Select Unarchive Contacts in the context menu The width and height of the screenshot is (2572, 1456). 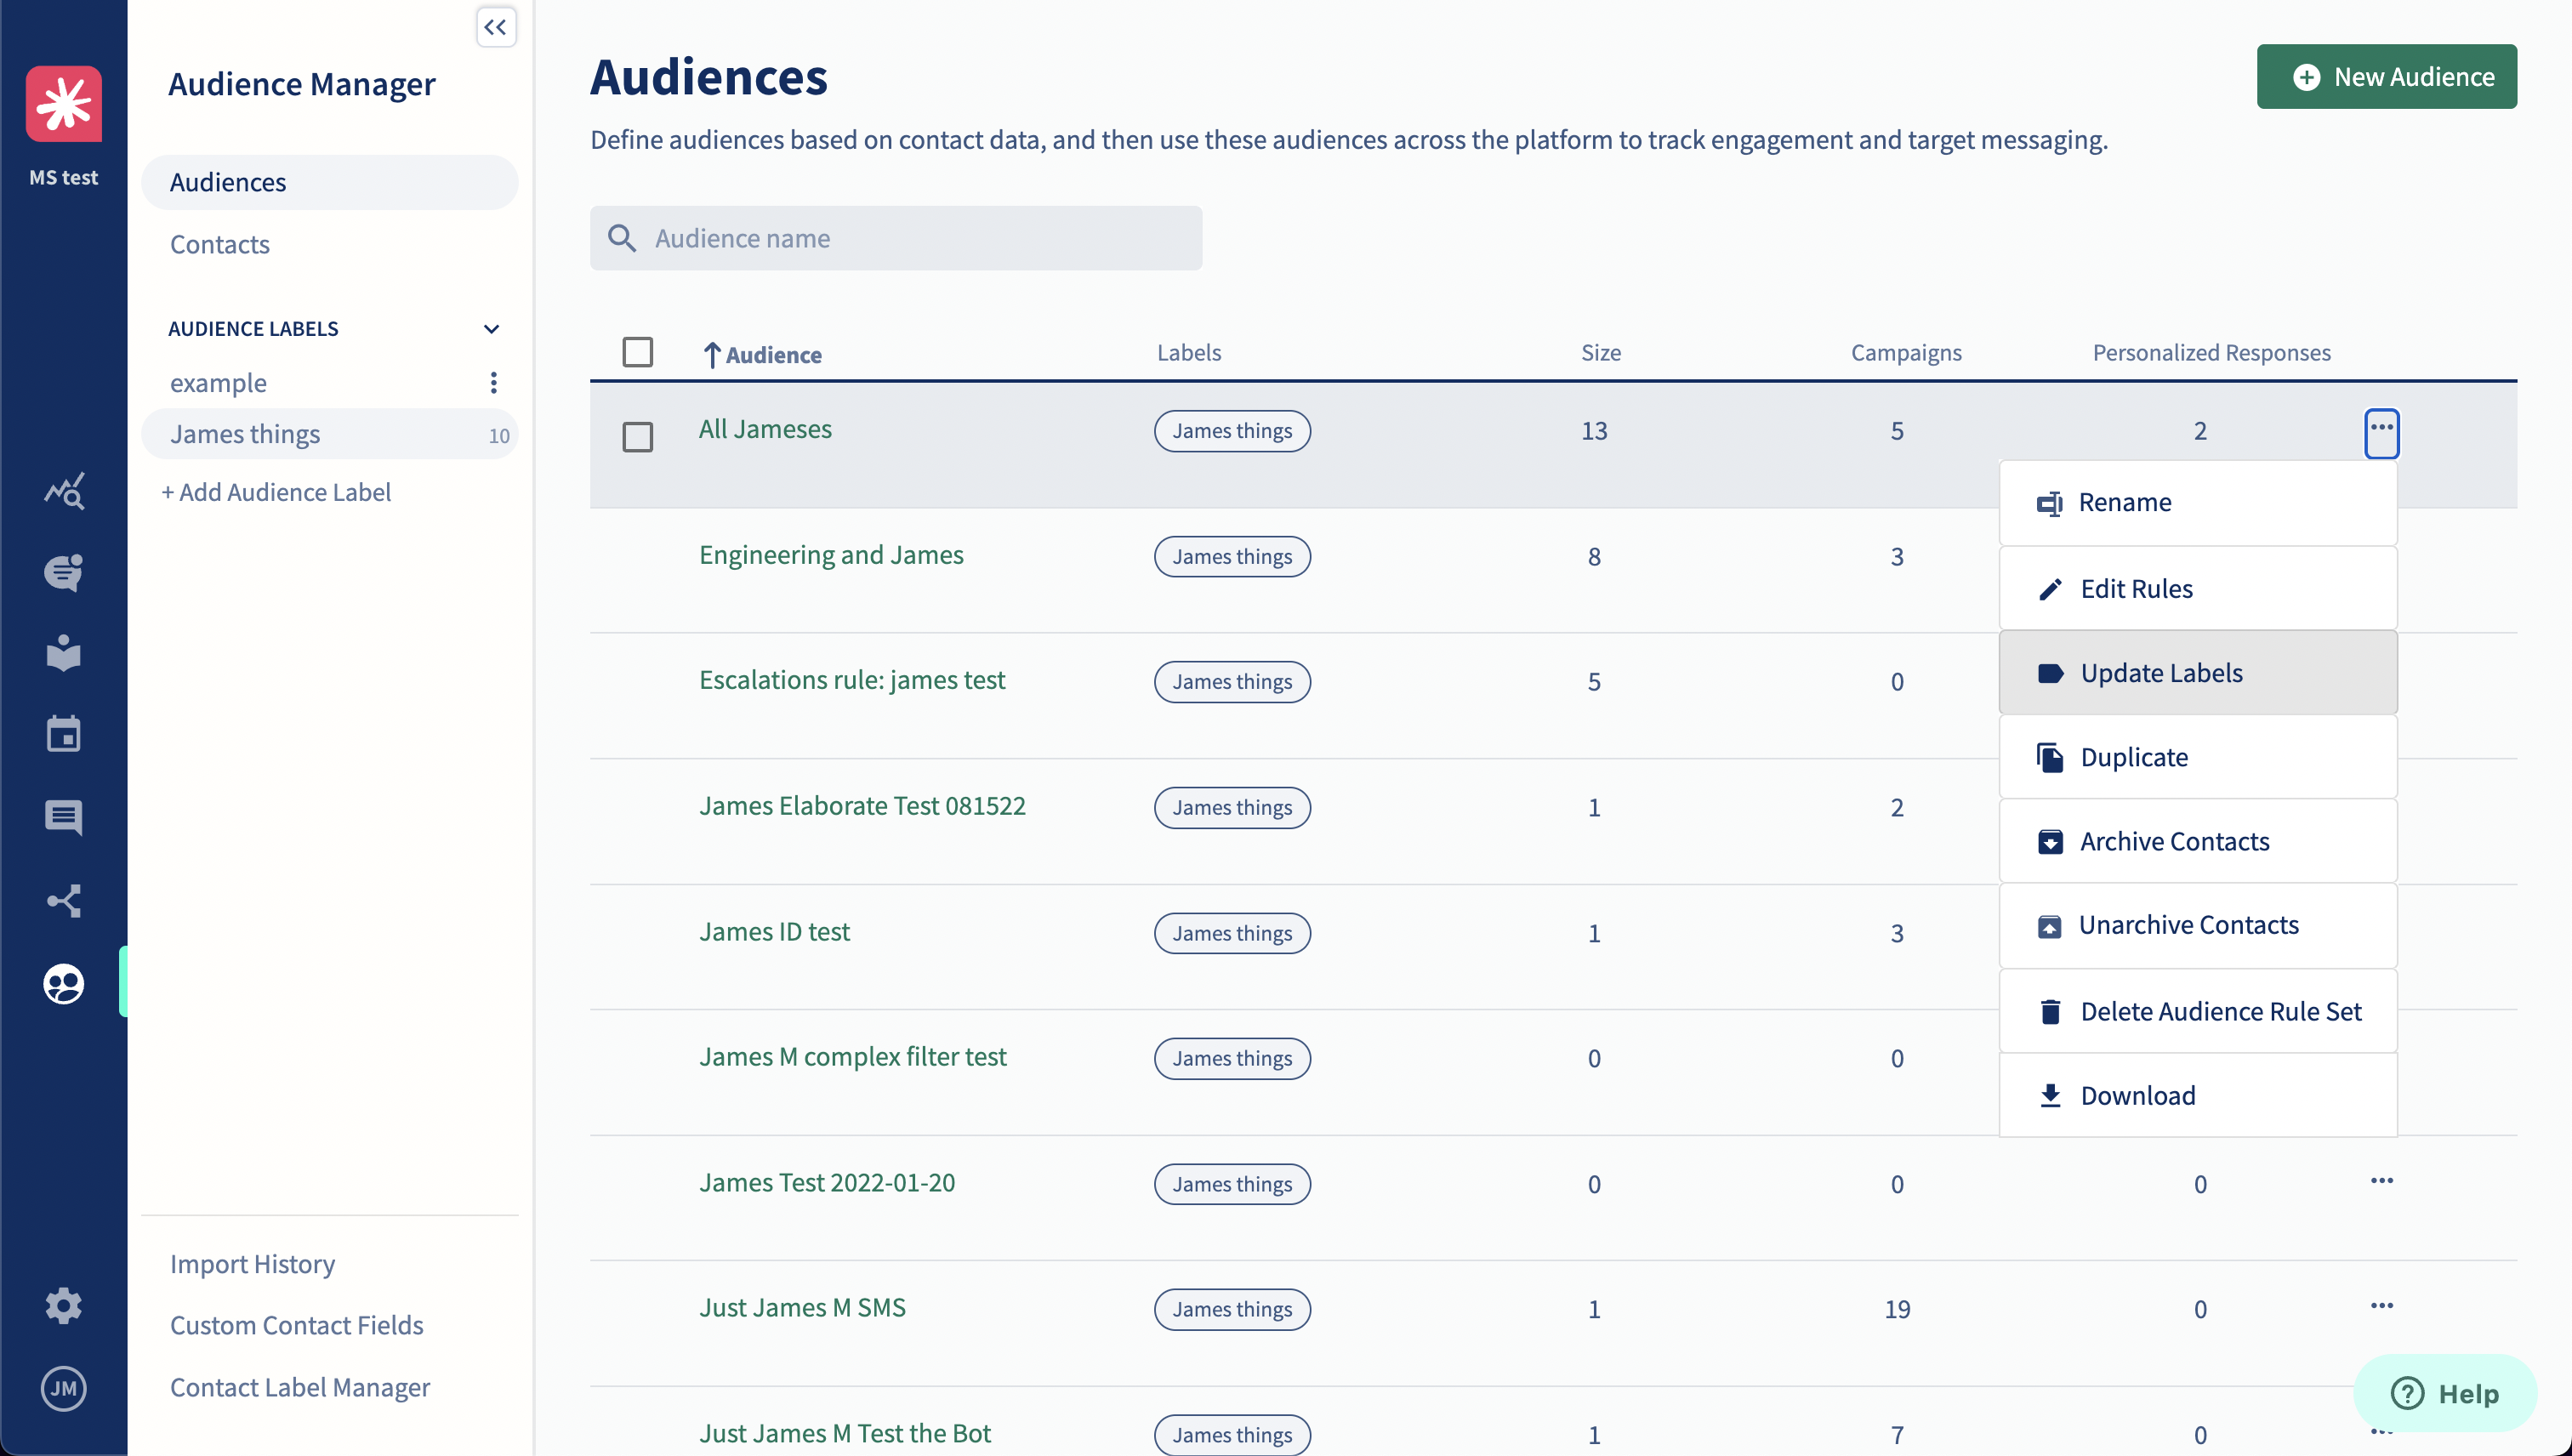point(2198,925)
